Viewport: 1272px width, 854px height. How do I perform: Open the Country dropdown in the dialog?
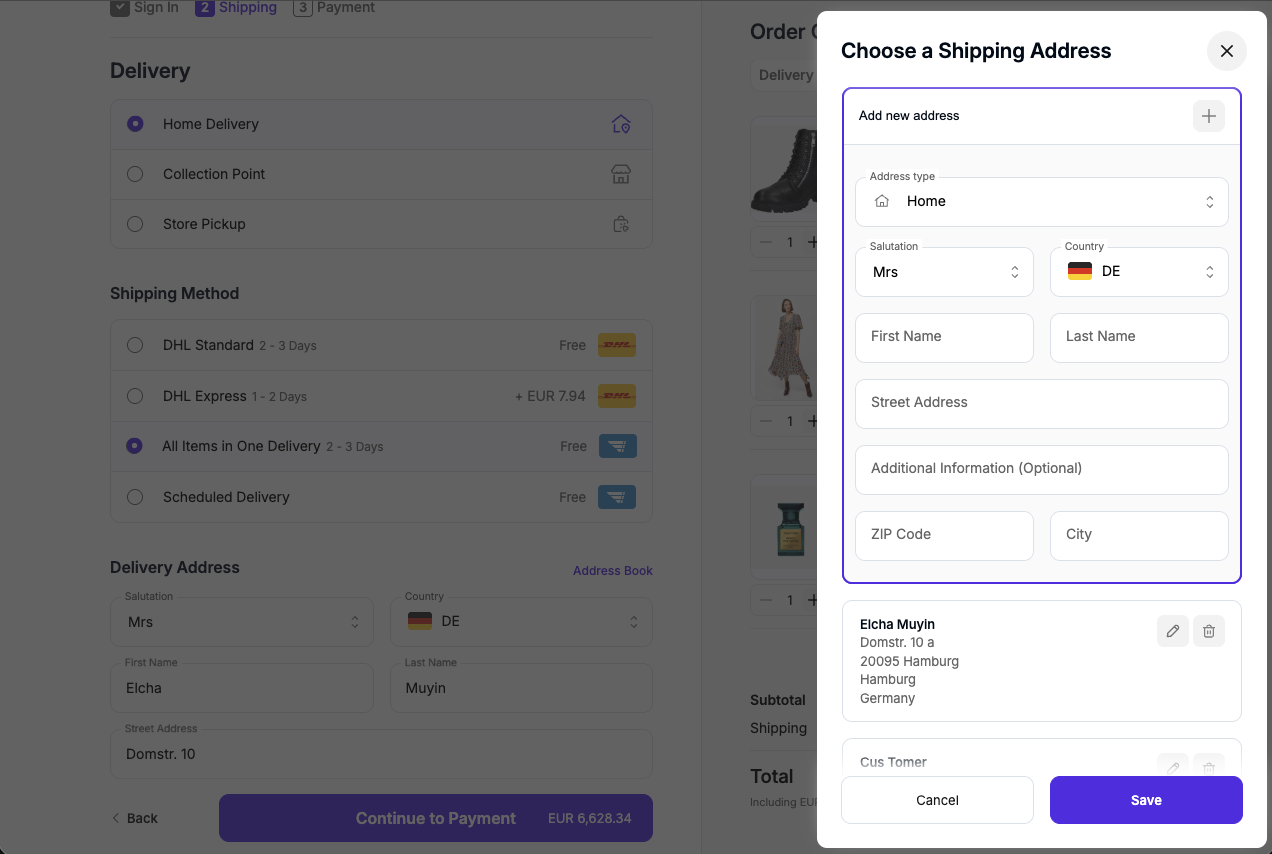pos(1139,272)
